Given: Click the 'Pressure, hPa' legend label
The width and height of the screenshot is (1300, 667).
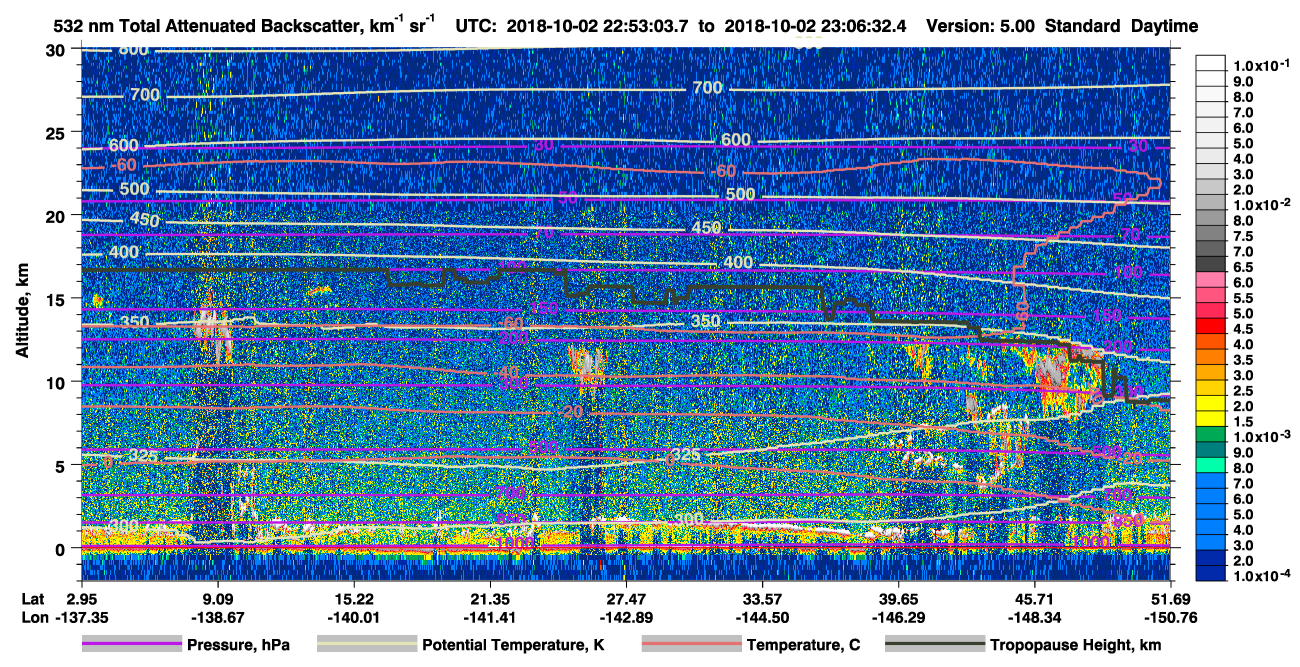Looking at the screenshot, I should pyautogui.click(x=238, y=646).
